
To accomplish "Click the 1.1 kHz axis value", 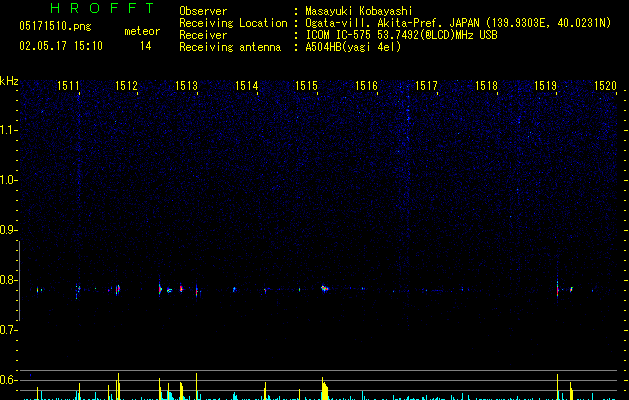I will (x=8, y=130).
